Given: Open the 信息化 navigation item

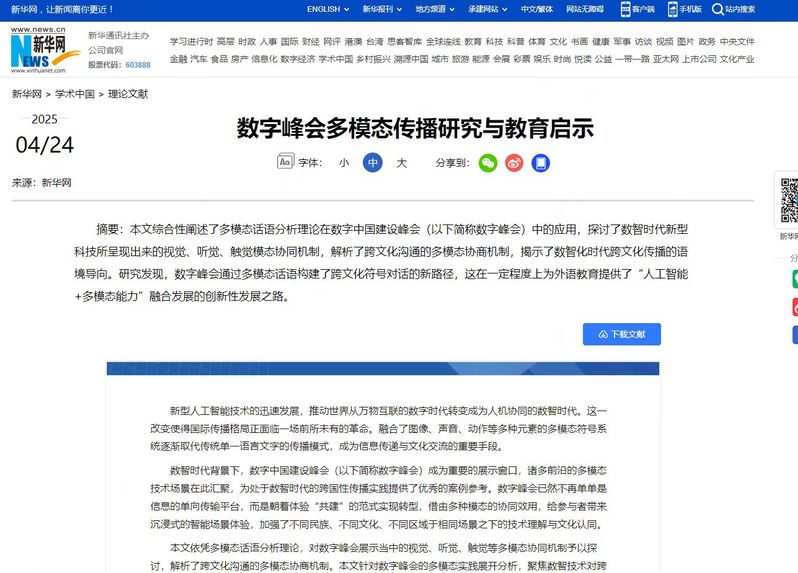Looking at the screenshot, I should click(264, 59).
